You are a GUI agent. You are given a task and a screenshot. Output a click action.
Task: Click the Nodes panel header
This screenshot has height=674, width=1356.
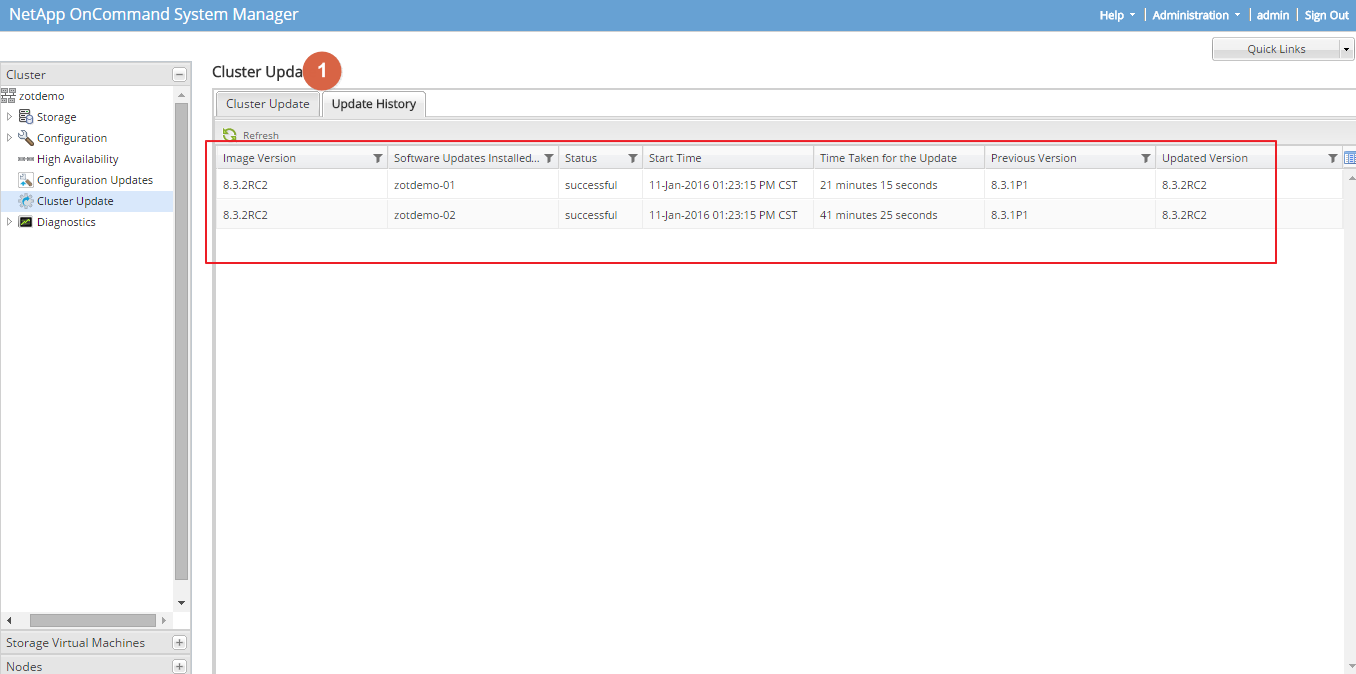pos(95,665)
